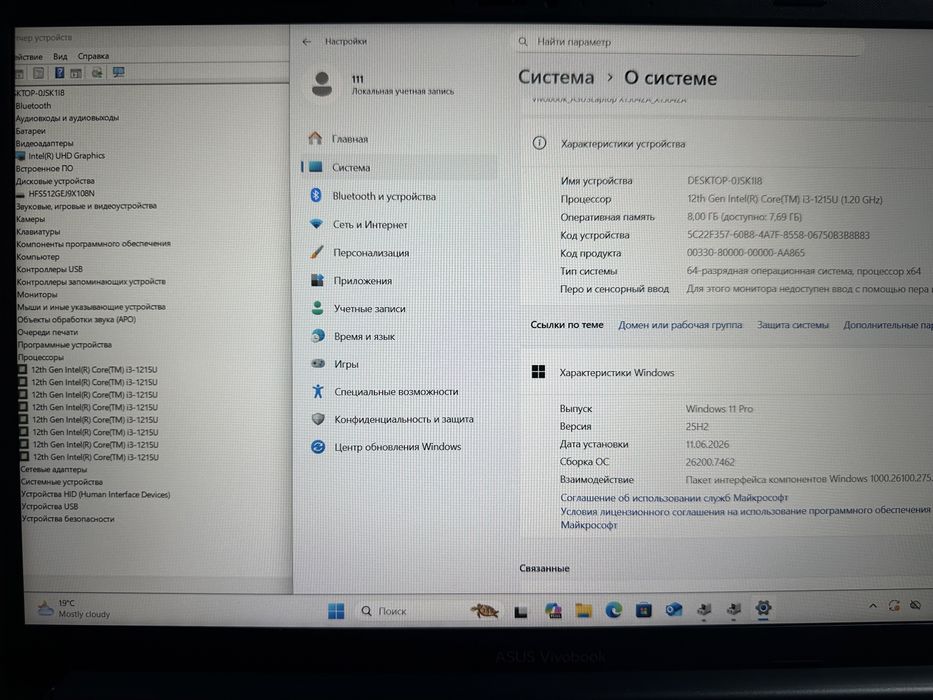Click the Windows Start button on taskbar
The height and width of the screenshot is (700, 933).
(x=336, y=611)
